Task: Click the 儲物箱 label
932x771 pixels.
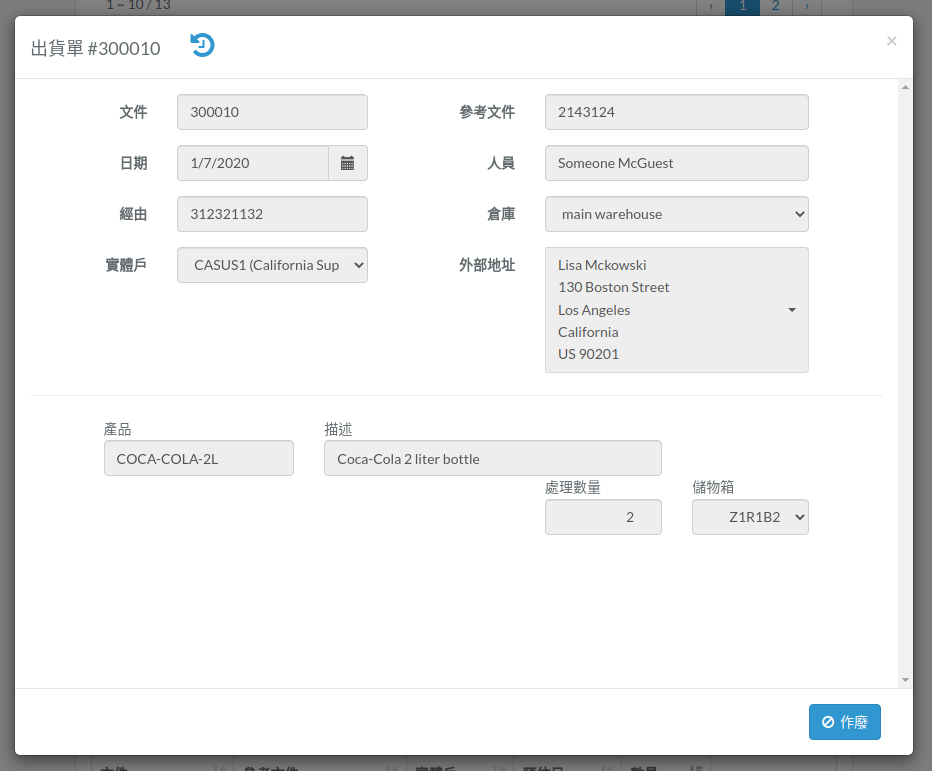Action: click(713, 487)
